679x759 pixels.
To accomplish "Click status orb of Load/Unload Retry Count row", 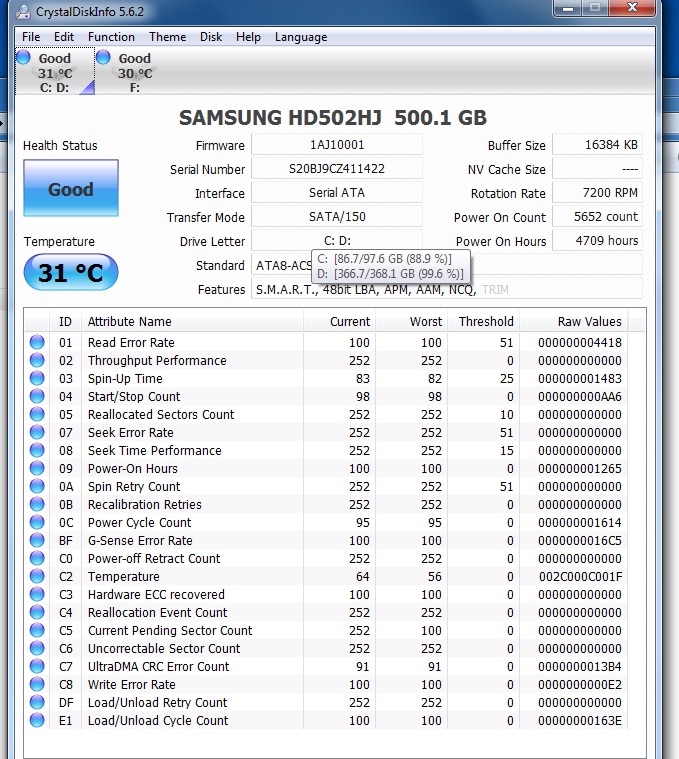I will [37, 702].
